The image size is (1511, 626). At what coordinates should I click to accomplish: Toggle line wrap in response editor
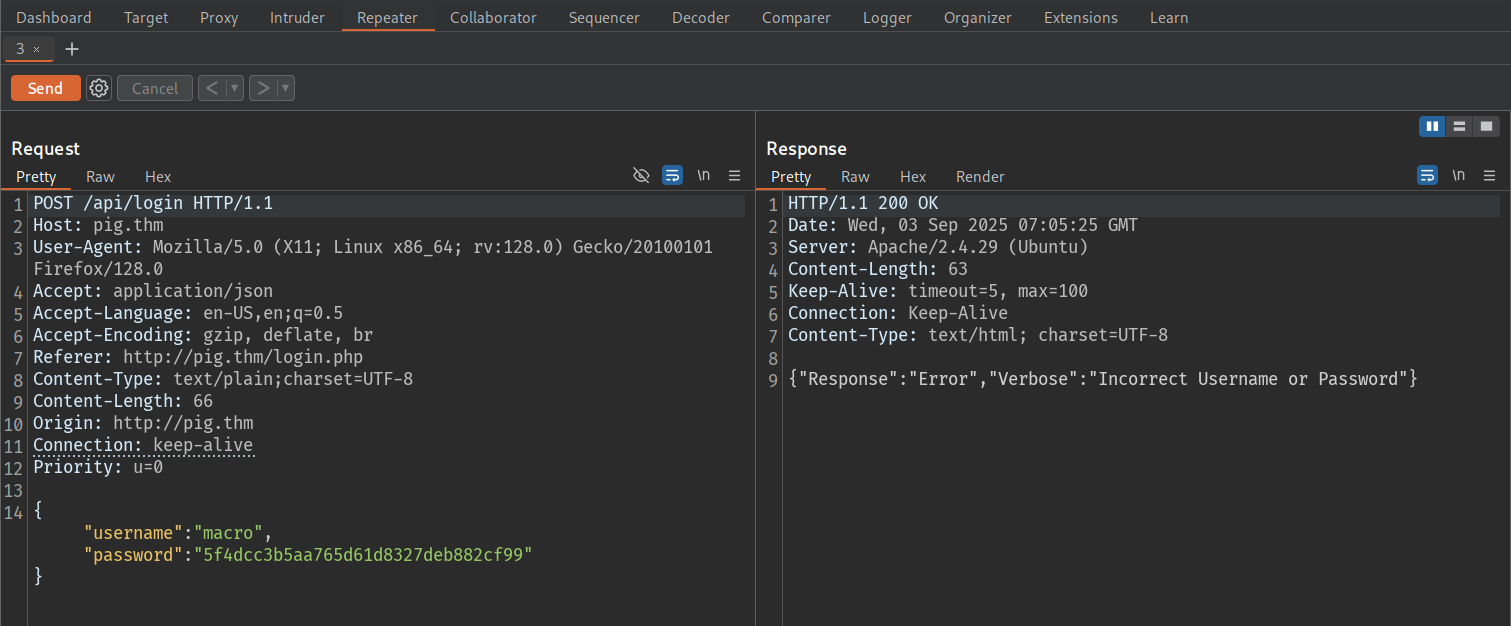pos(1427,175)
